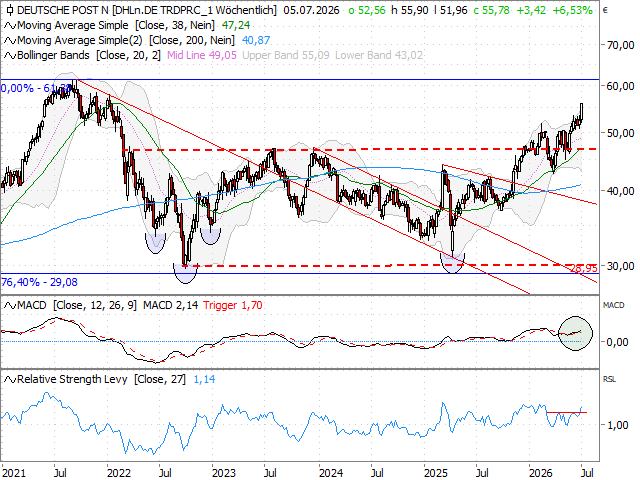Screen dimensions: 640x480
Task: Click the MACD 2,14 value
Action: pos(170,305)
